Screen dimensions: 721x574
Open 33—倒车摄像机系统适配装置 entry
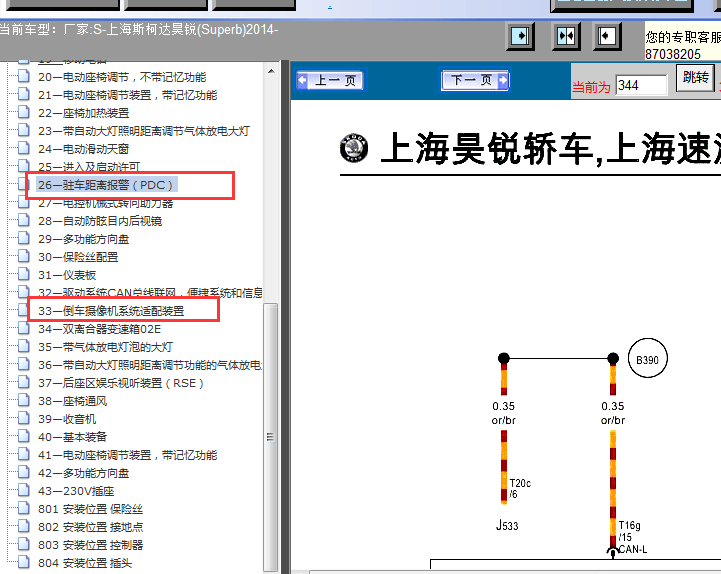pyautogui.click(x=111, y=311)
